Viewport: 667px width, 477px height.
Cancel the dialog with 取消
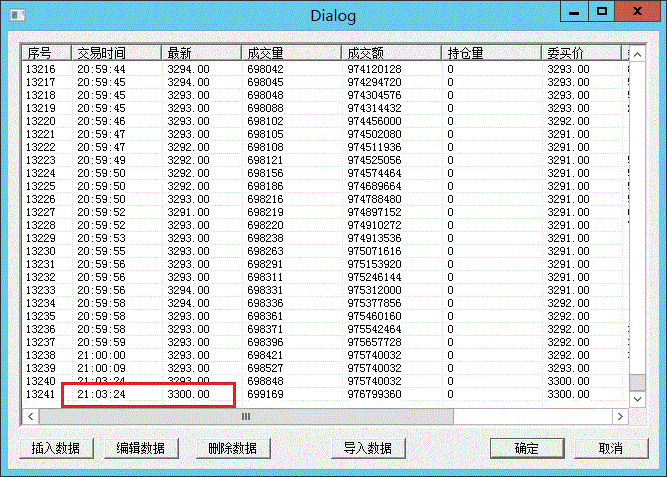[611, 448]
